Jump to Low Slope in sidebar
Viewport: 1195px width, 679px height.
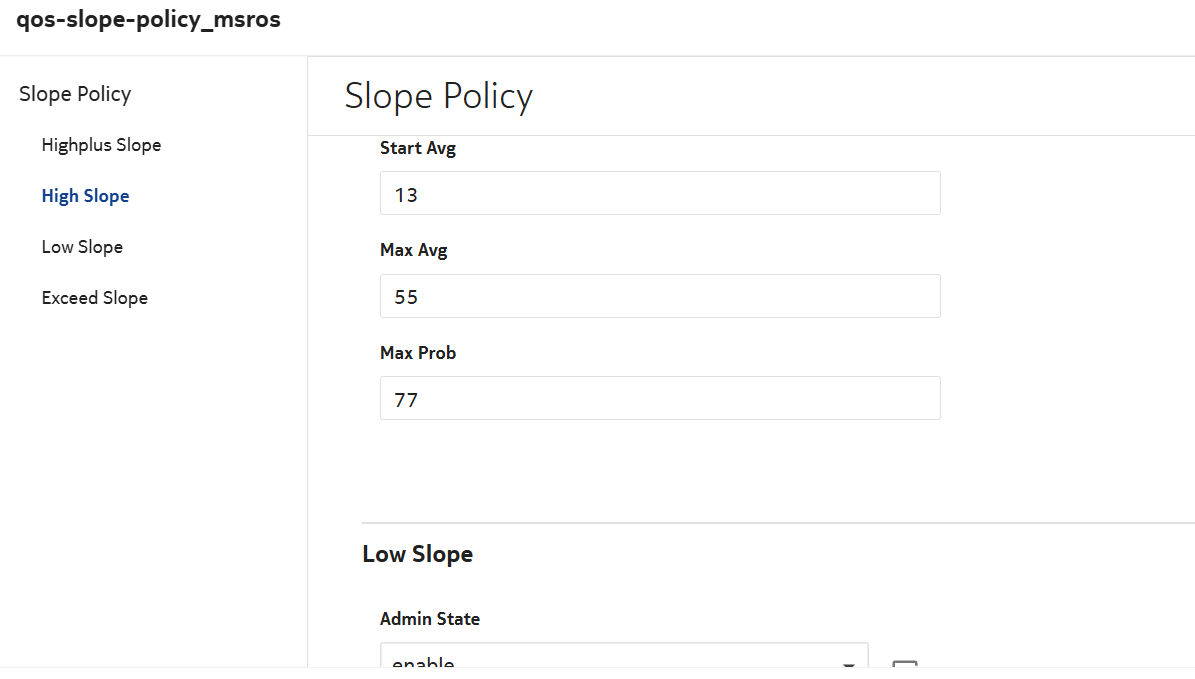pyautogui.click(x=82, y=247)
